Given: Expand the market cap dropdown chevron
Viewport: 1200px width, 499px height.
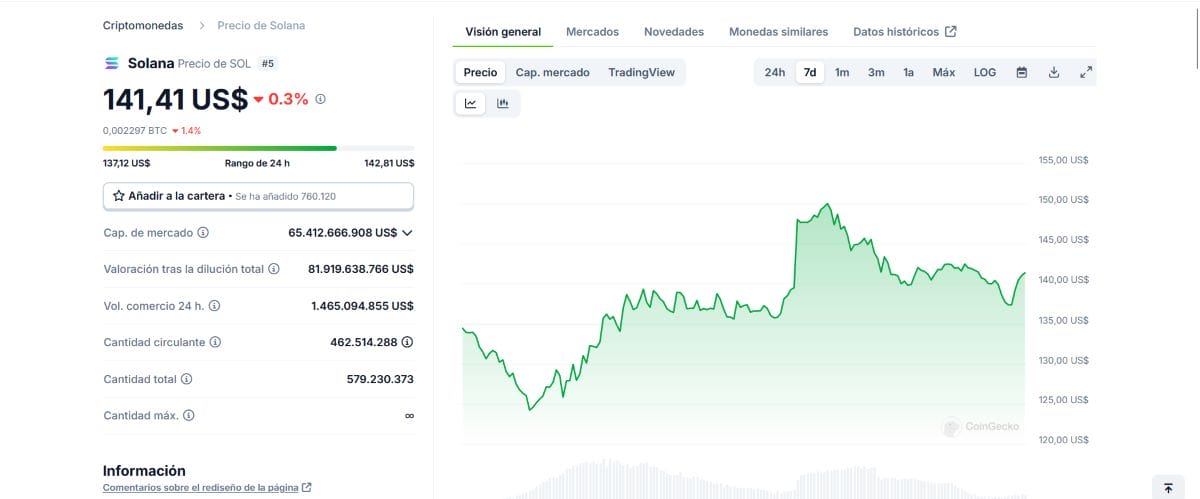Looking at the screenshot, I should pos(407,232).
